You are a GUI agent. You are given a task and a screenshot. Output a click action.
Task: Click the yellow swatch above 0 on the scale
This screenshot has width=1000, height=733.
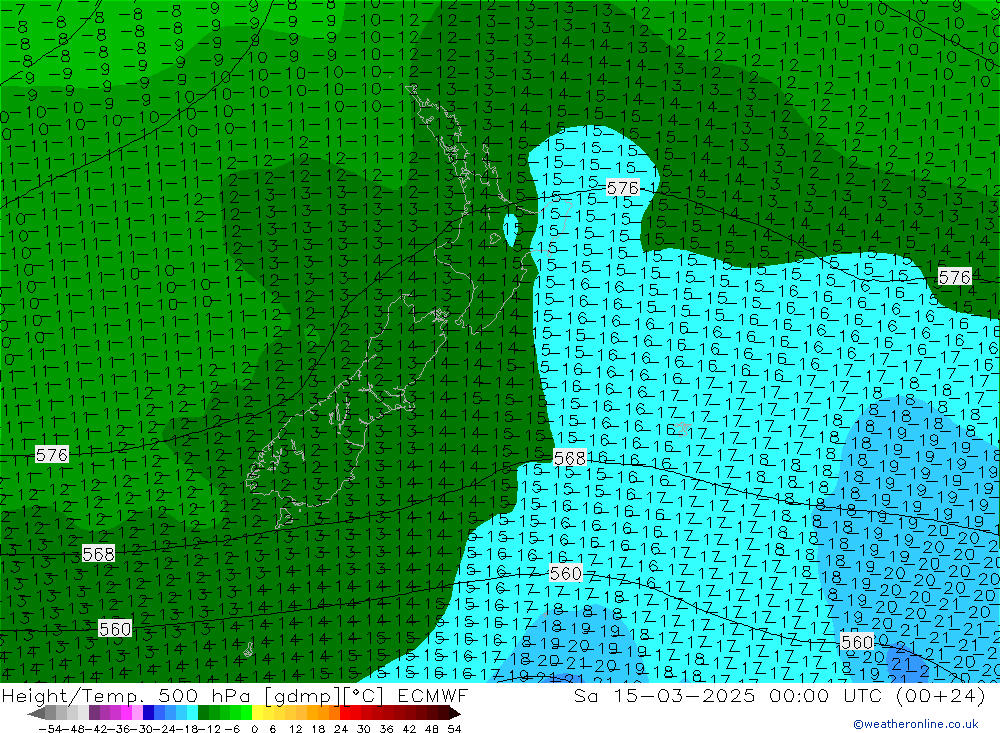click(258, 713)
